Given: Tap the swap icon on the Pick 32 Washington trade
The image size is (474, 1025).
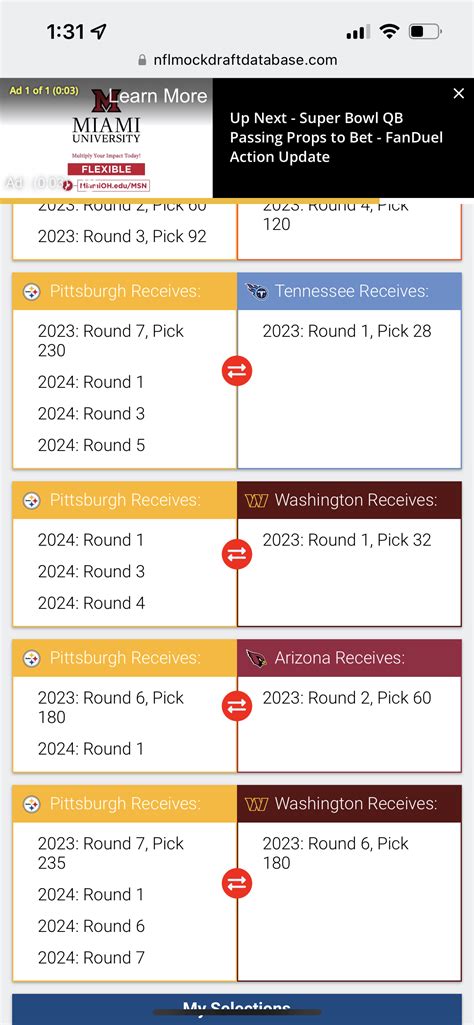Looking at the screenshot, I should pos(237,554).
